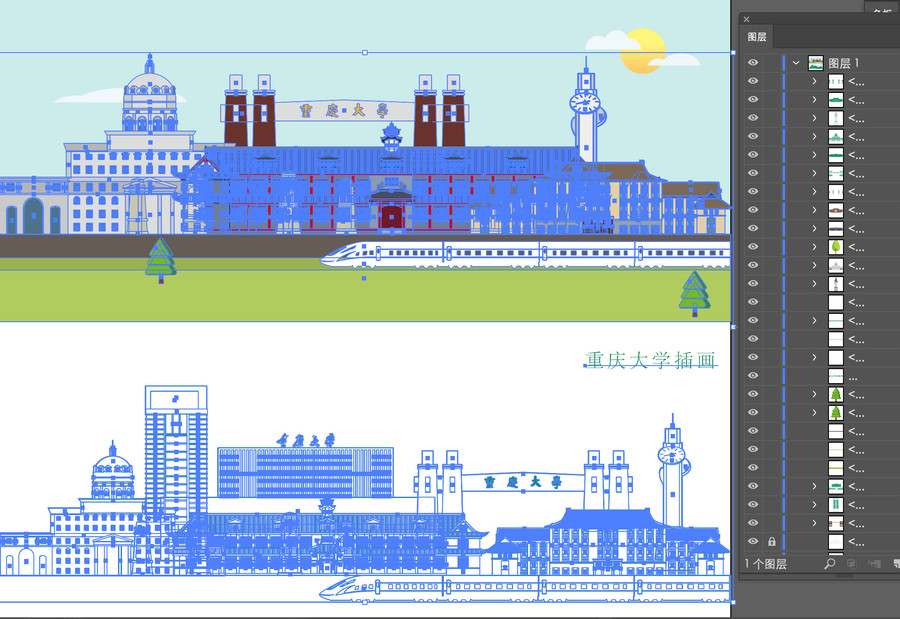Viewport: 900px width, 619px height.
Task: Click the gray clock tower layer thumbnail
Action: tap(836, 284)
